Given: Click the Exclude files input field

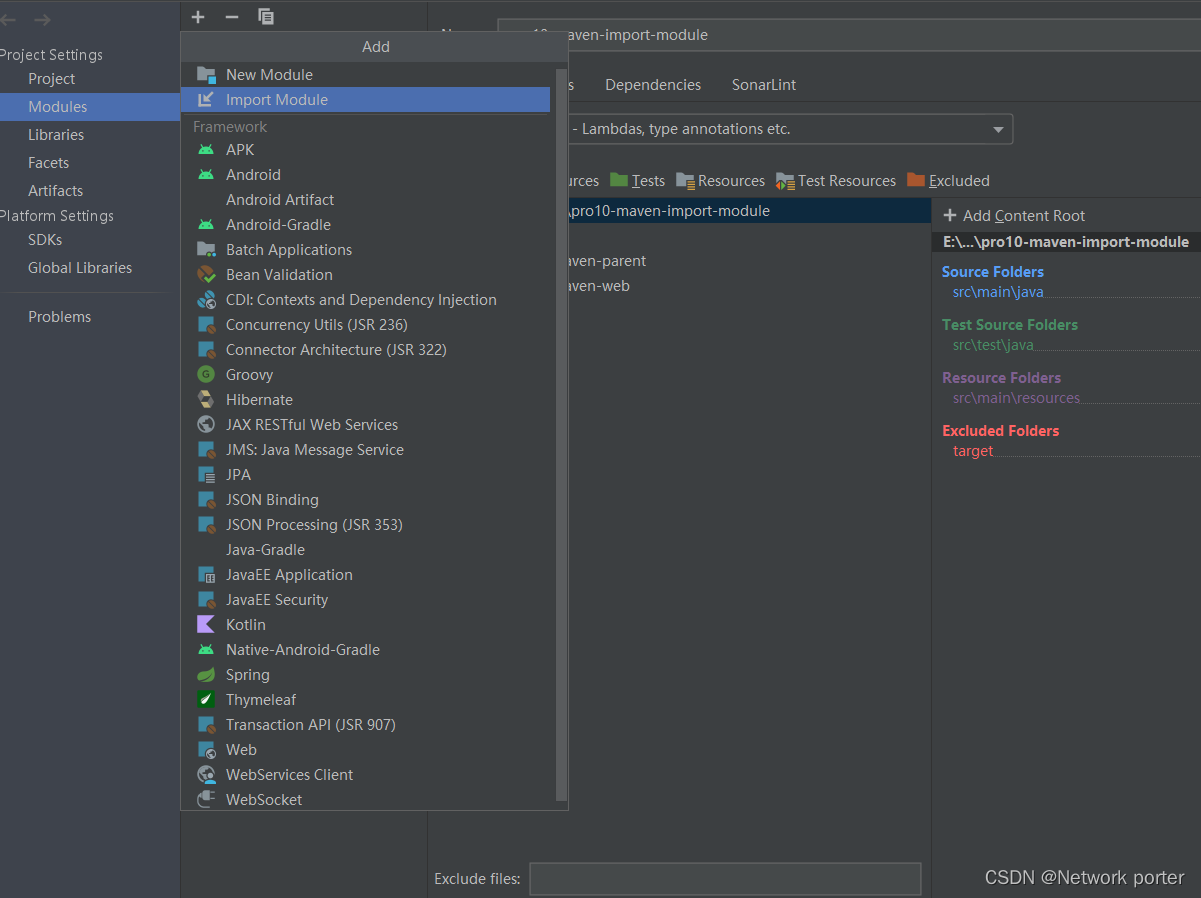Looking at the screenshot, I should coord(725,879).
